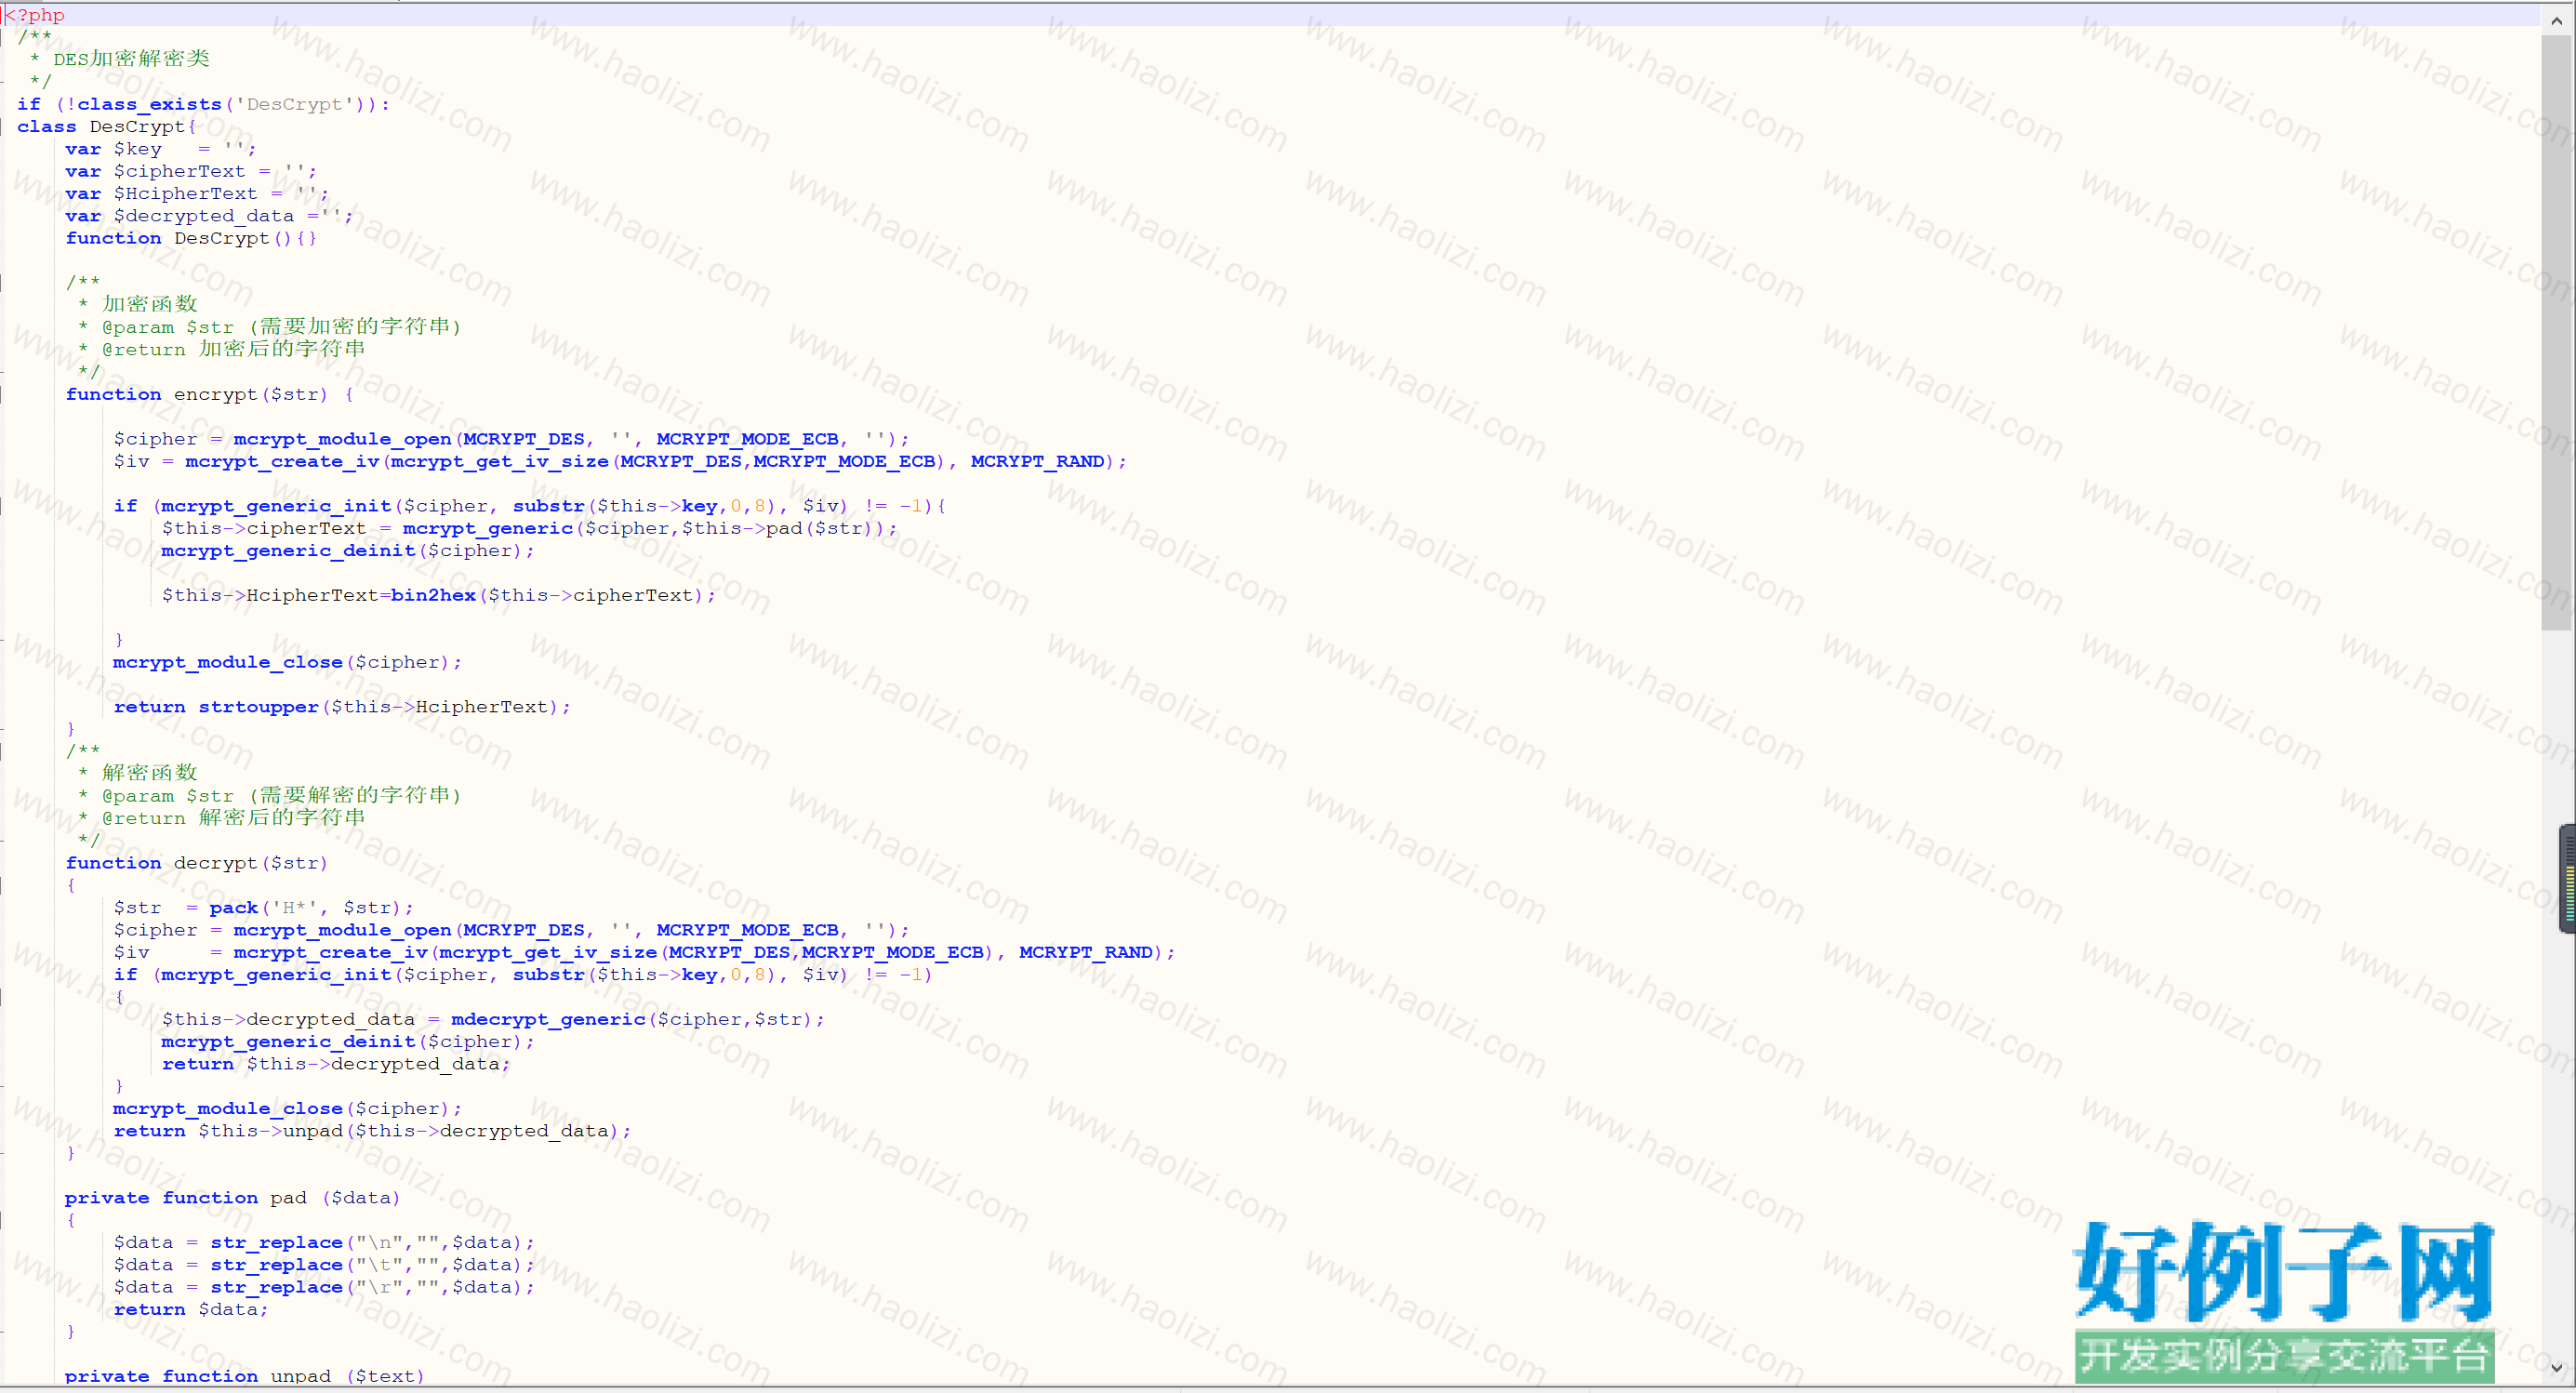Click '$this->cipherText = mcrypt_generic' line
The width and height of the screenshot is (2576, 1393).
pyautogui.click(x=529, y=528)
